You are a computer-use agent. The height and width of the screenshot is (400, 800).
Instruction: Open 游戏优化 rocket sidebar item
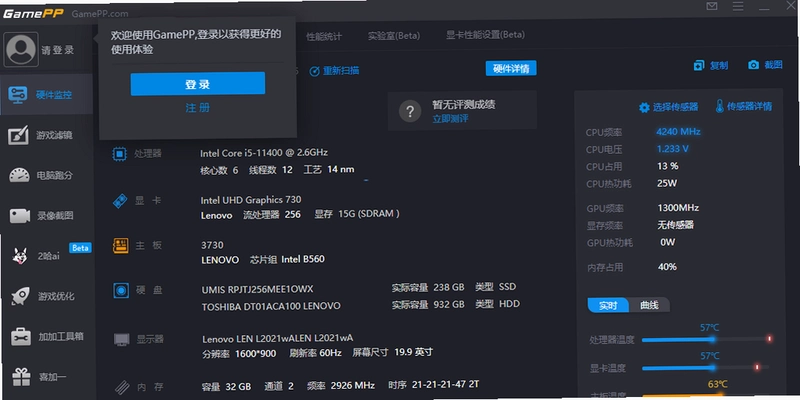[48, 296]
